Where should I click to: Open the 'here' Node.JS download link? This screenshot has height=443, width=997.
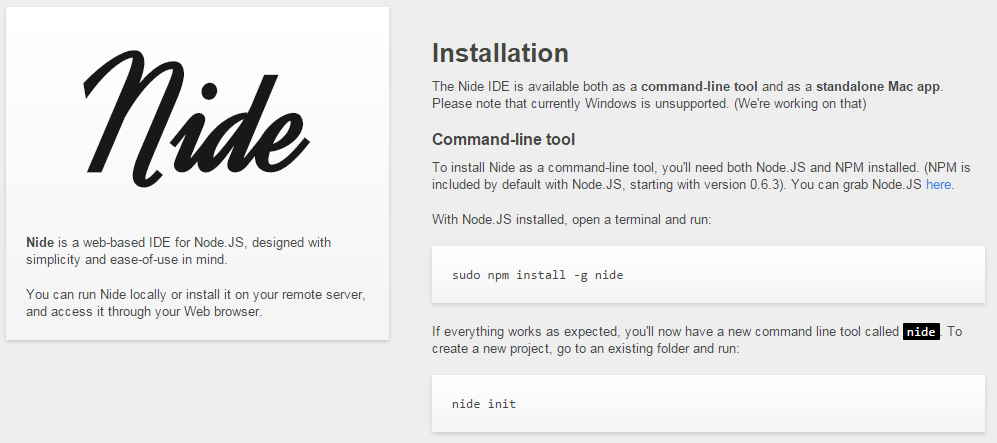point(939,185)
